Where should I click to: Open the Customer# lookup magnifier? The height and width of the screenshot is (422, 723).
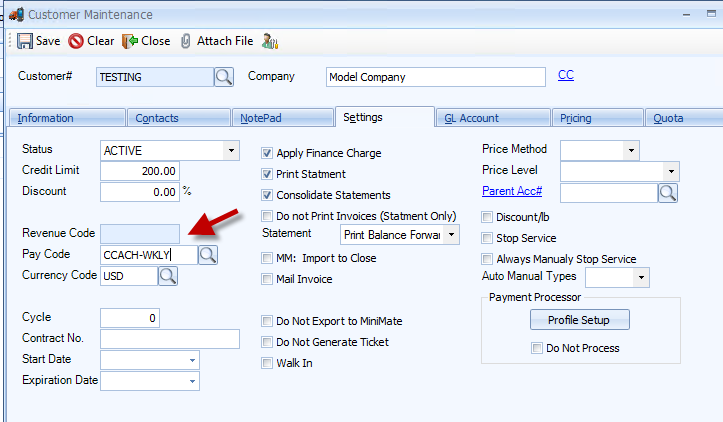point(224,77)
